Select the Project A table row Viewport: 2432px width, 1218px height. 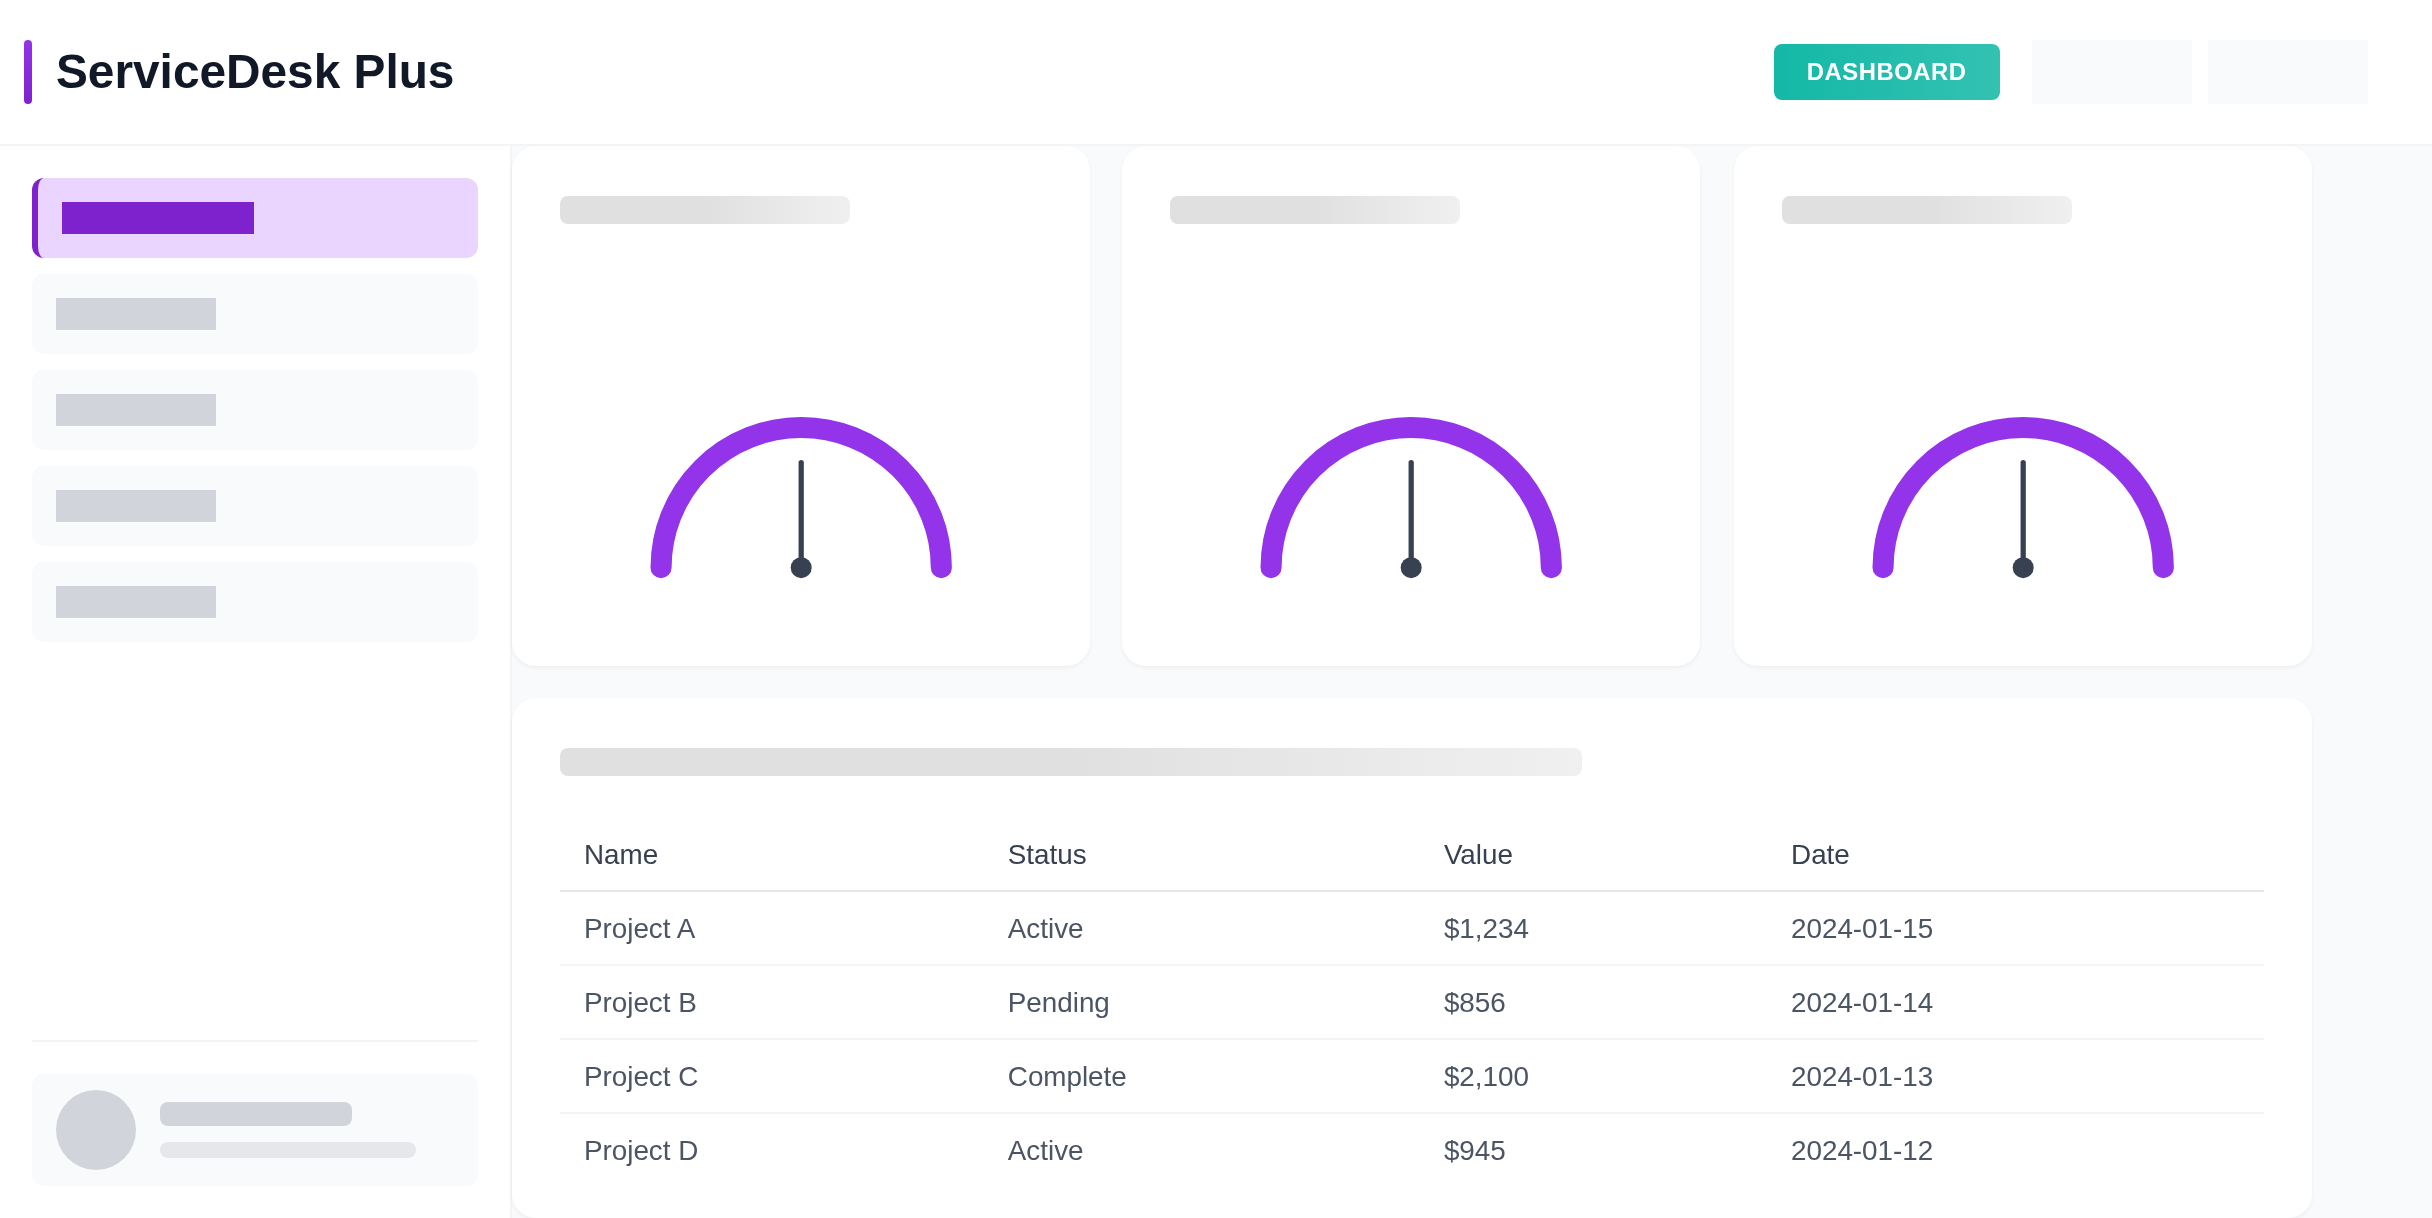[x=640, y=929]
